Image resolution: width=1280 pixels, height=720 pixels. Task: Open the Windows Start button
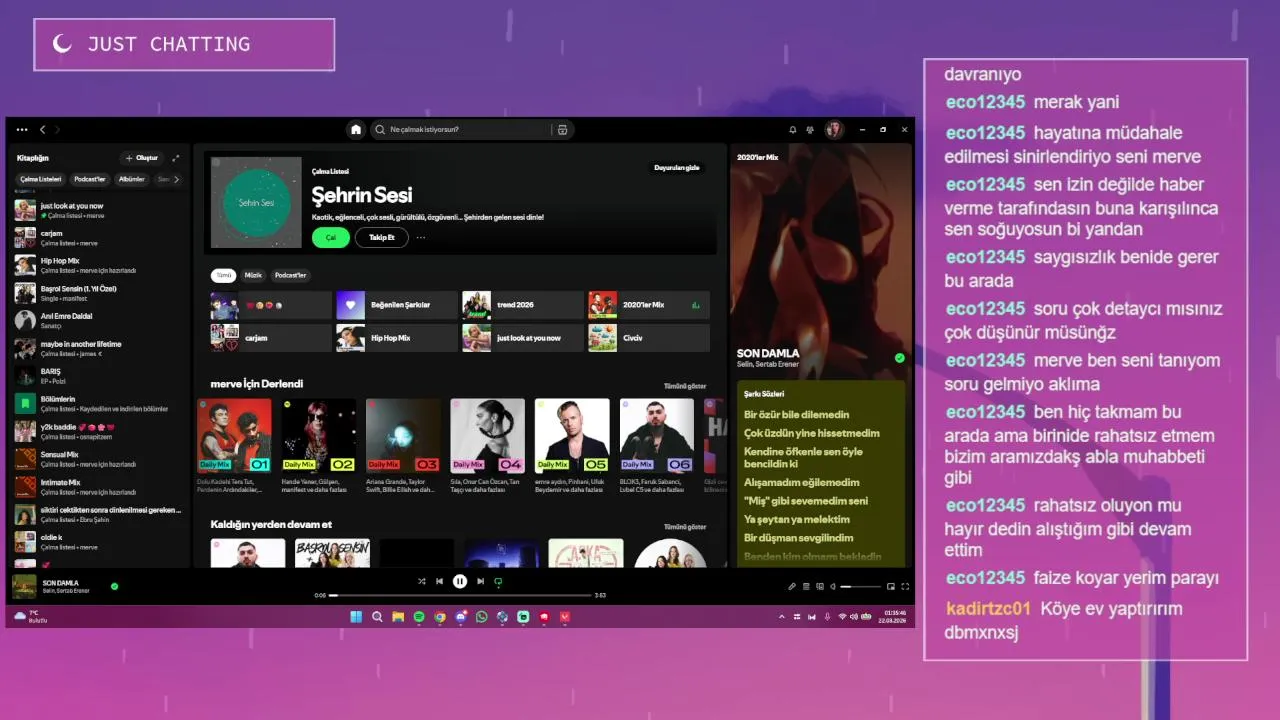pos(356,617)
